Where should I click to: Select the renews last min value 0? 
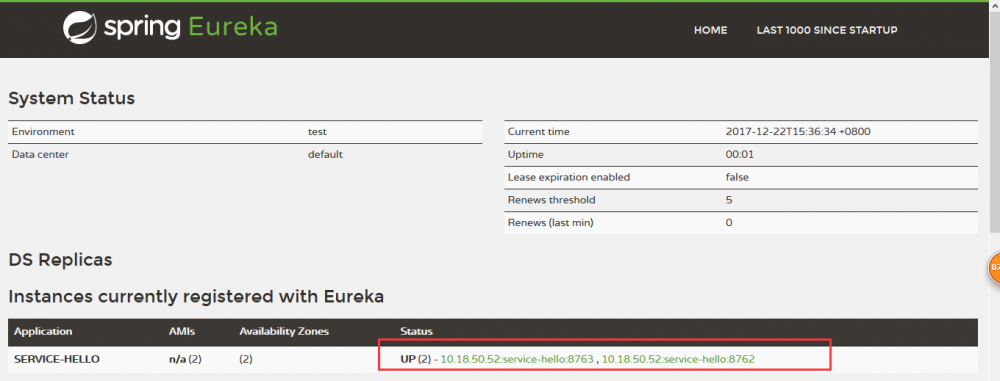click(729, 223)
